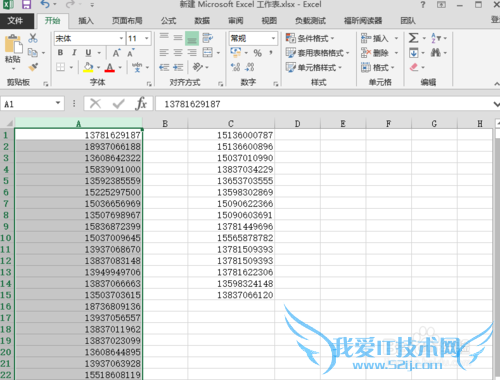Apply yellow fill color bucket
The image size is (500, 380).
(88, 67)
